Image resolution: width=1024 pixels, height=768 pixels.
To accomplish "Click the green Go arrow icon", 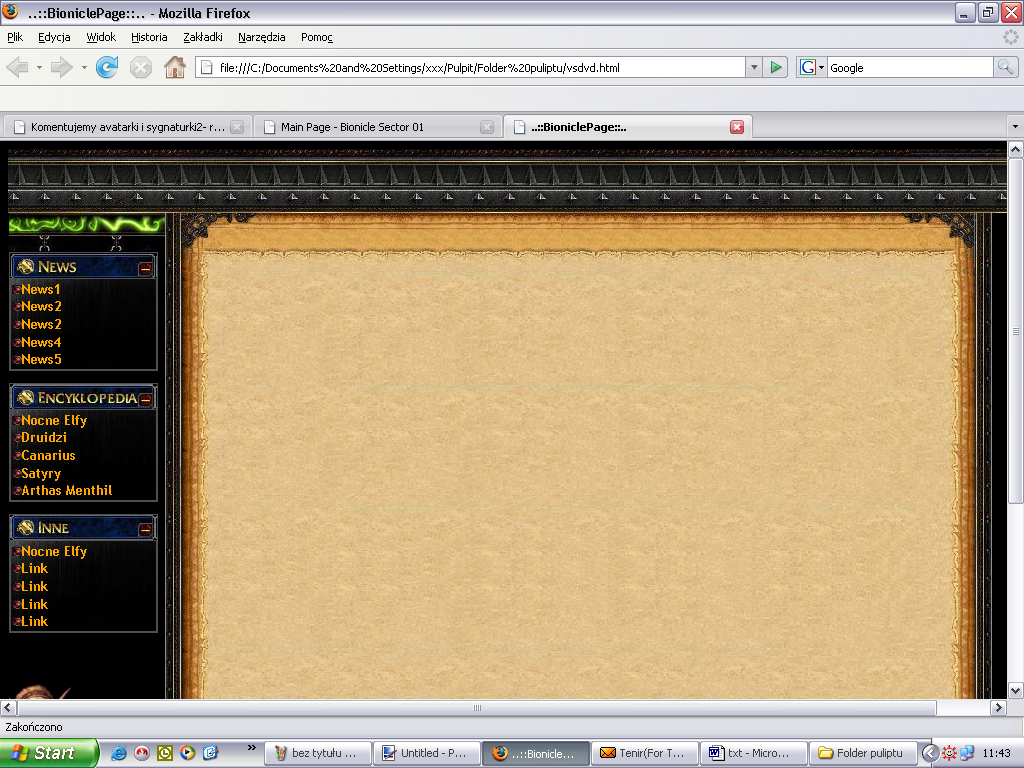I will pyautogui.click(x=777, y=68).
